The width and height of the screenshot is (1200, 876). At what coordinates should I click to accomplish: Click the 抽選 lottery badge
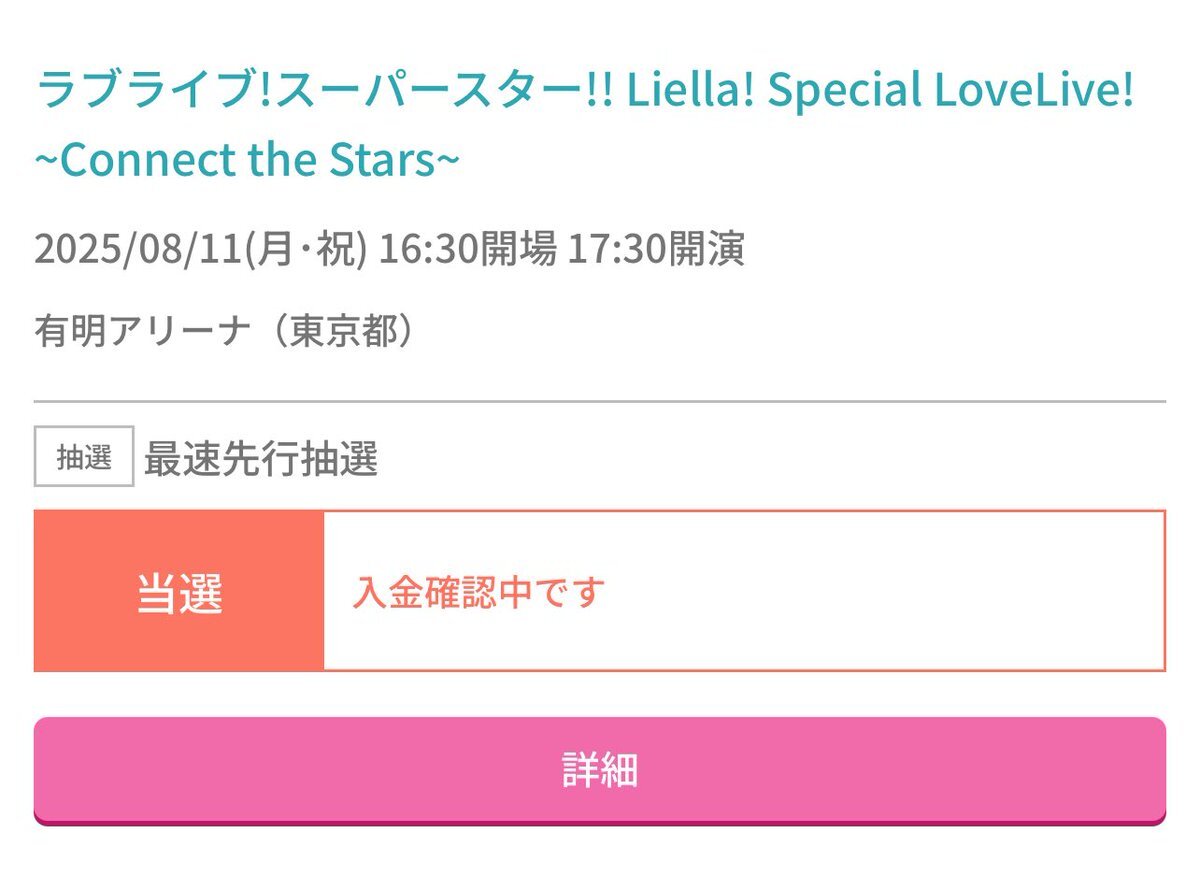tap(84, 457)
